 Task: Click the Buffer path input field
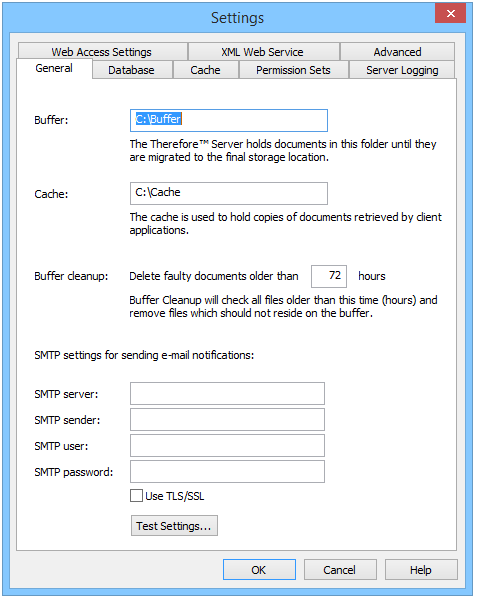point(229,120)
